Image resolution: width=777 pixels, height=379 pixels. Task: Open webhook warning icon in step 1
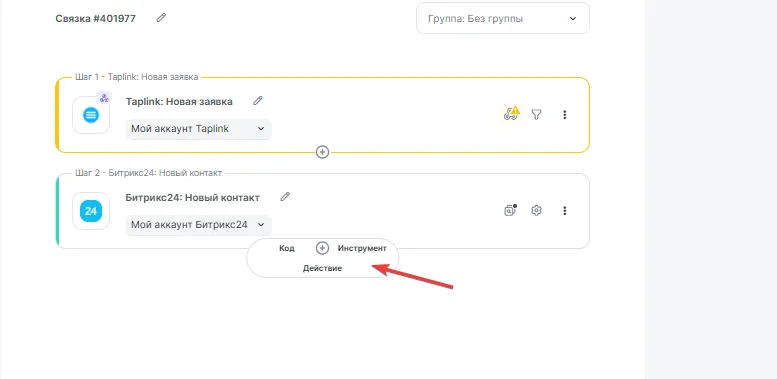click(511, 113)
